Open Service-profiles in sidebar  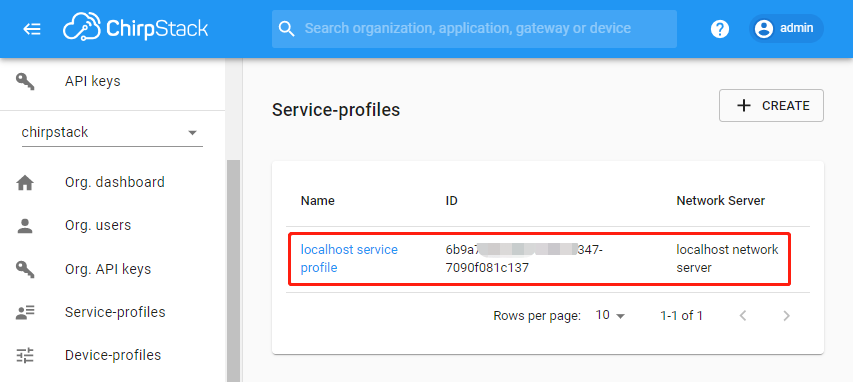tap(113, 312)
